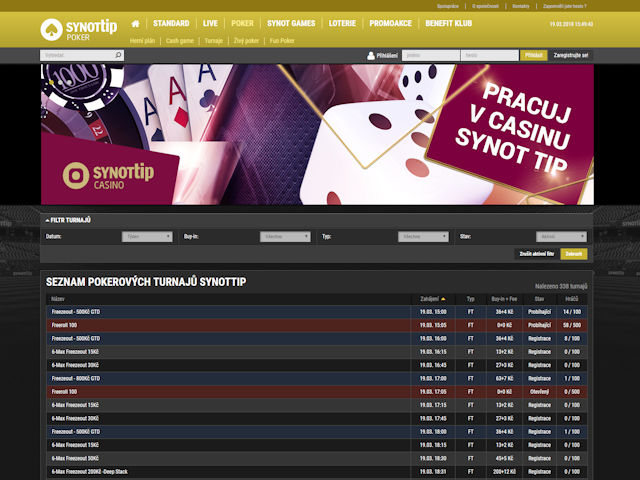Go to Turnaje submenu link

(213, 41)
